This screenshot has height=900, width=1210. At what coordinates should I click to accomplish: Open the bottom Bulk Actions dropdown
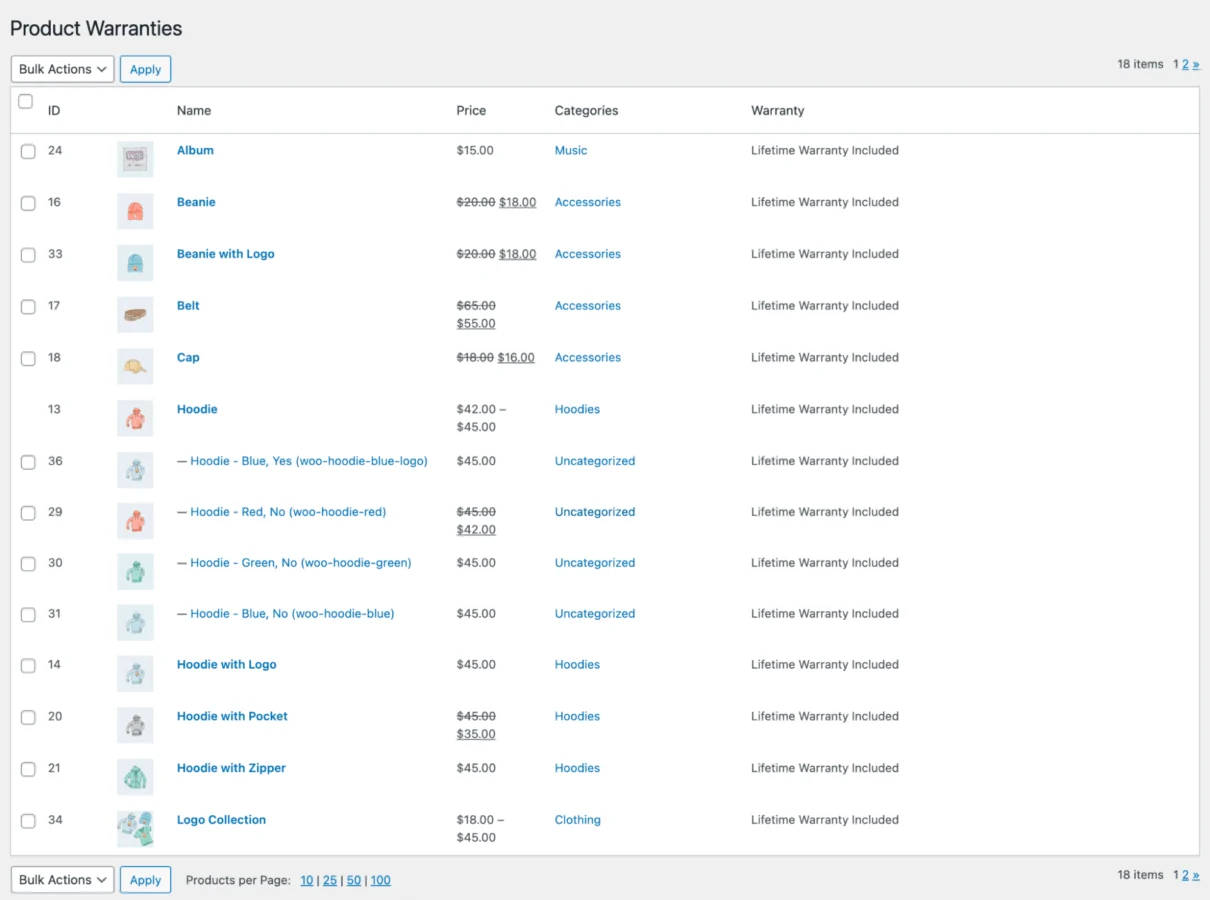[x=62, y=880]
